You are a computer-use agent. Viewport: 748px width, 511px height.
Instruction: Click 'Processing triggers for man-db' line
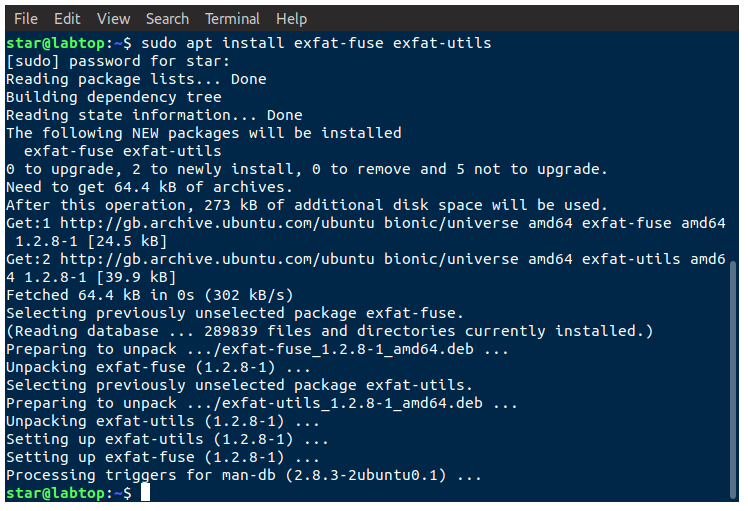click(x=243, y=475)
